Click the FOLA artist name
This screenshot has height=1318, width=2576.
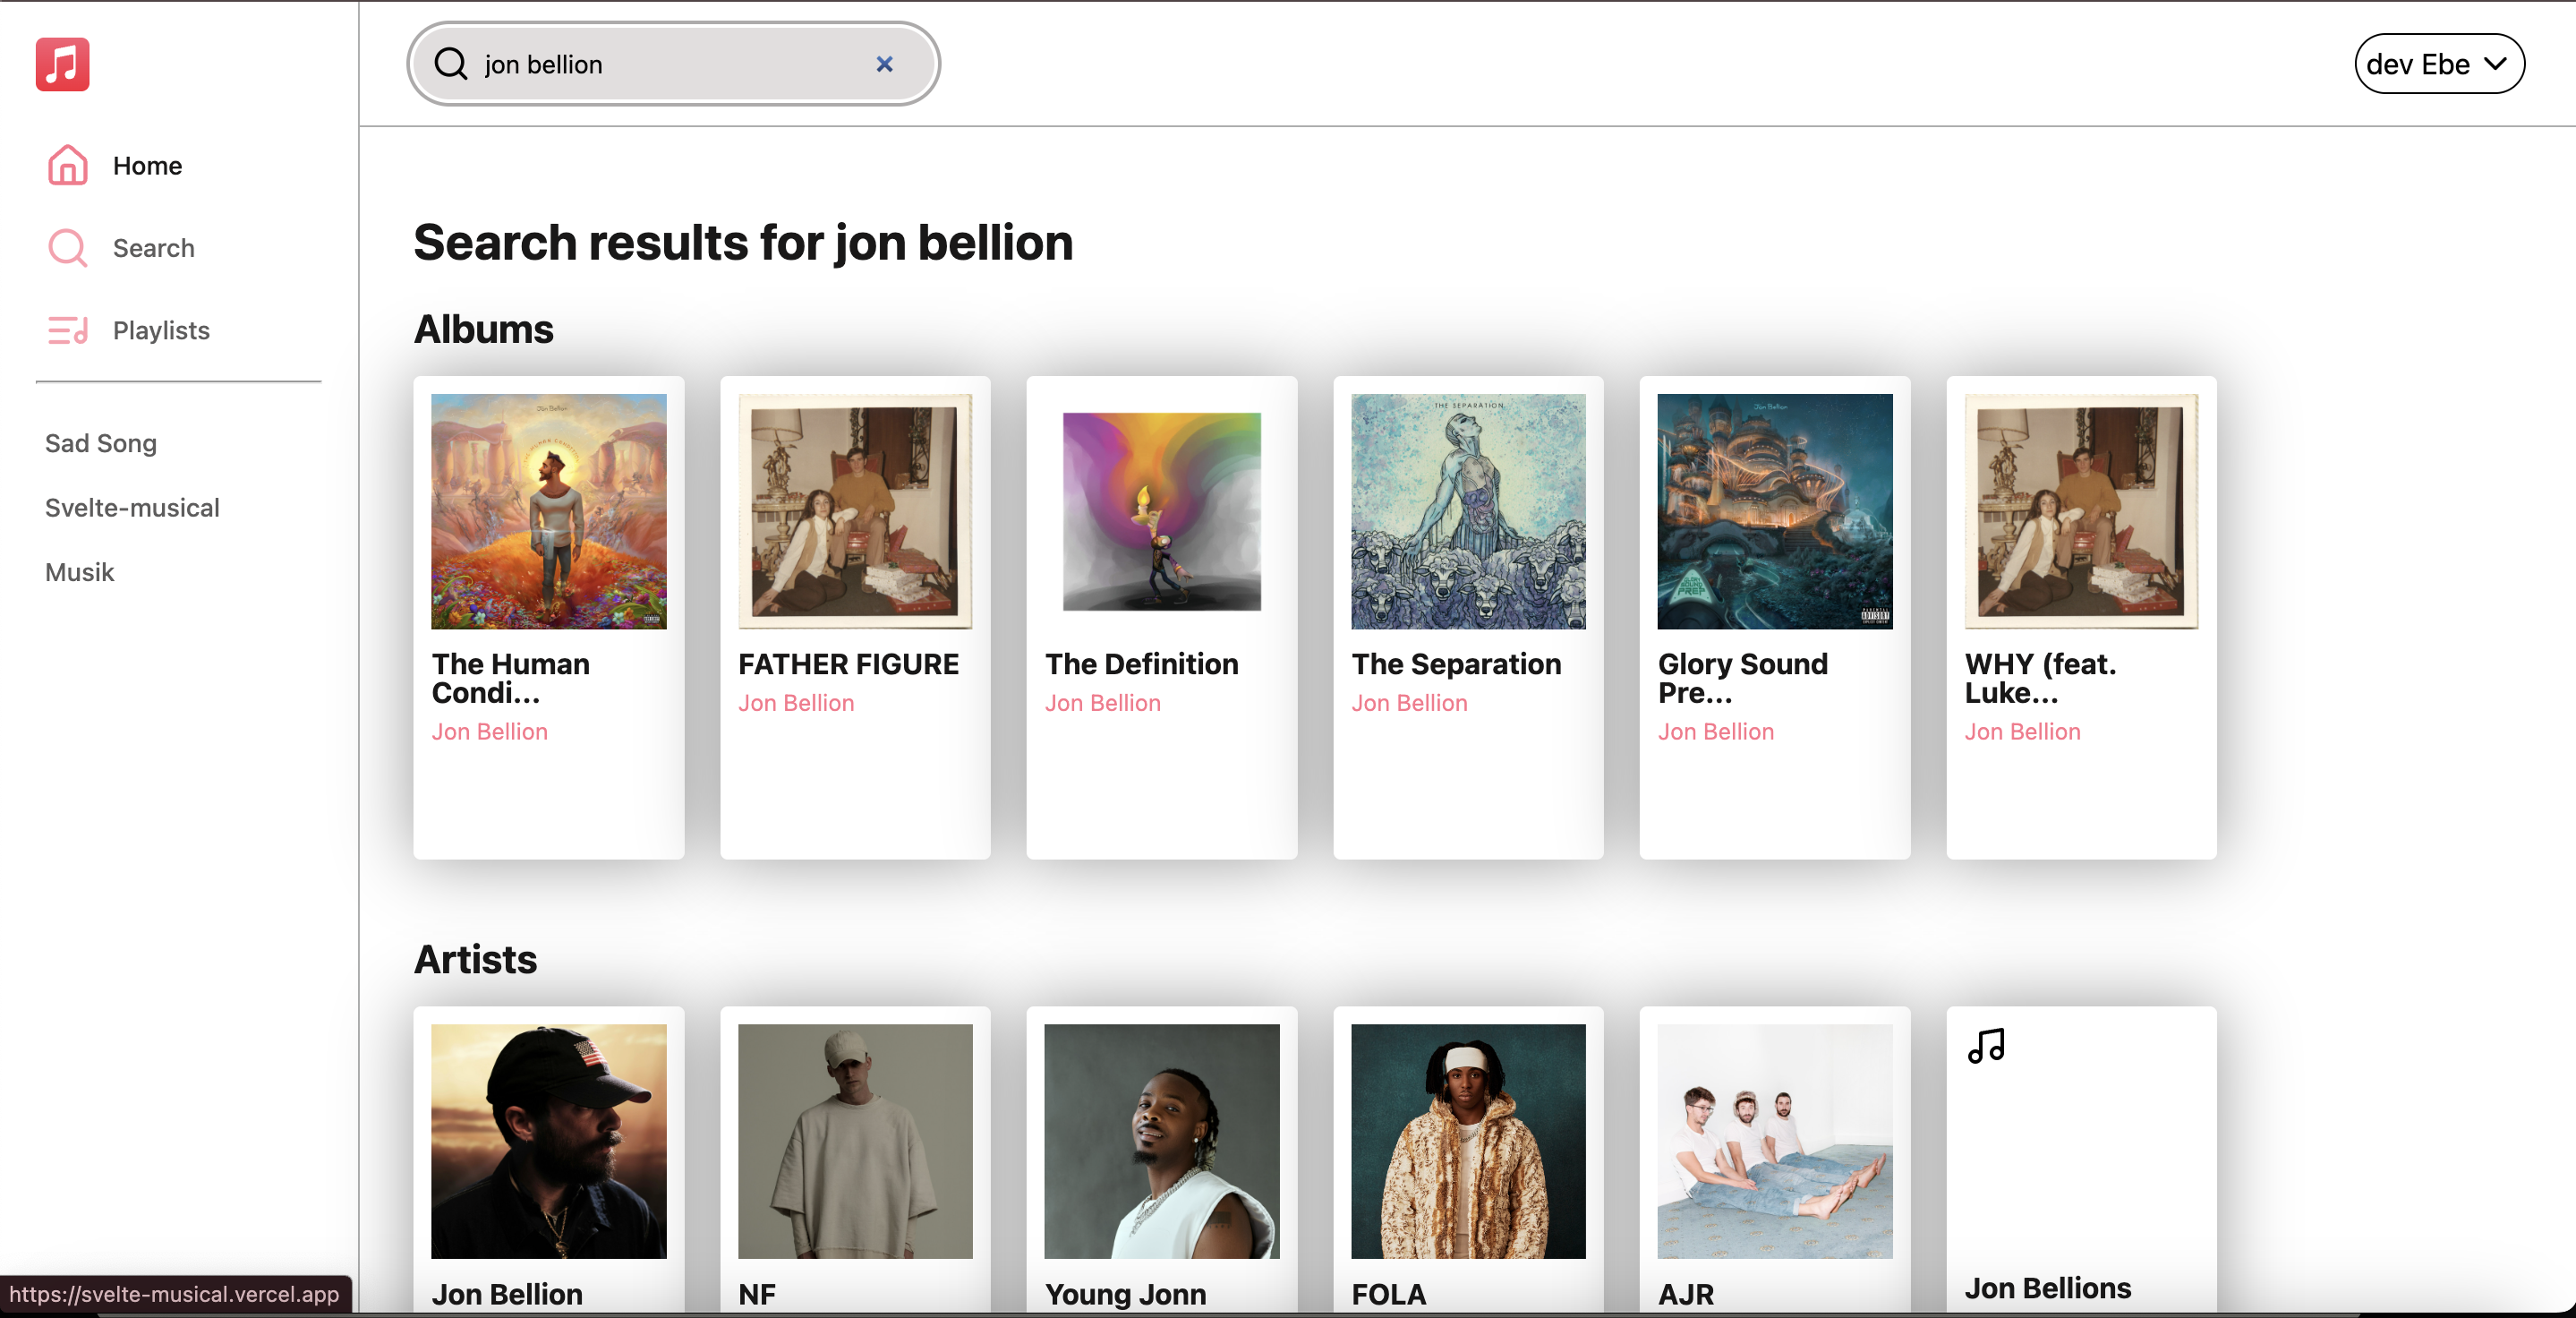click(x=1388, y=1294)
